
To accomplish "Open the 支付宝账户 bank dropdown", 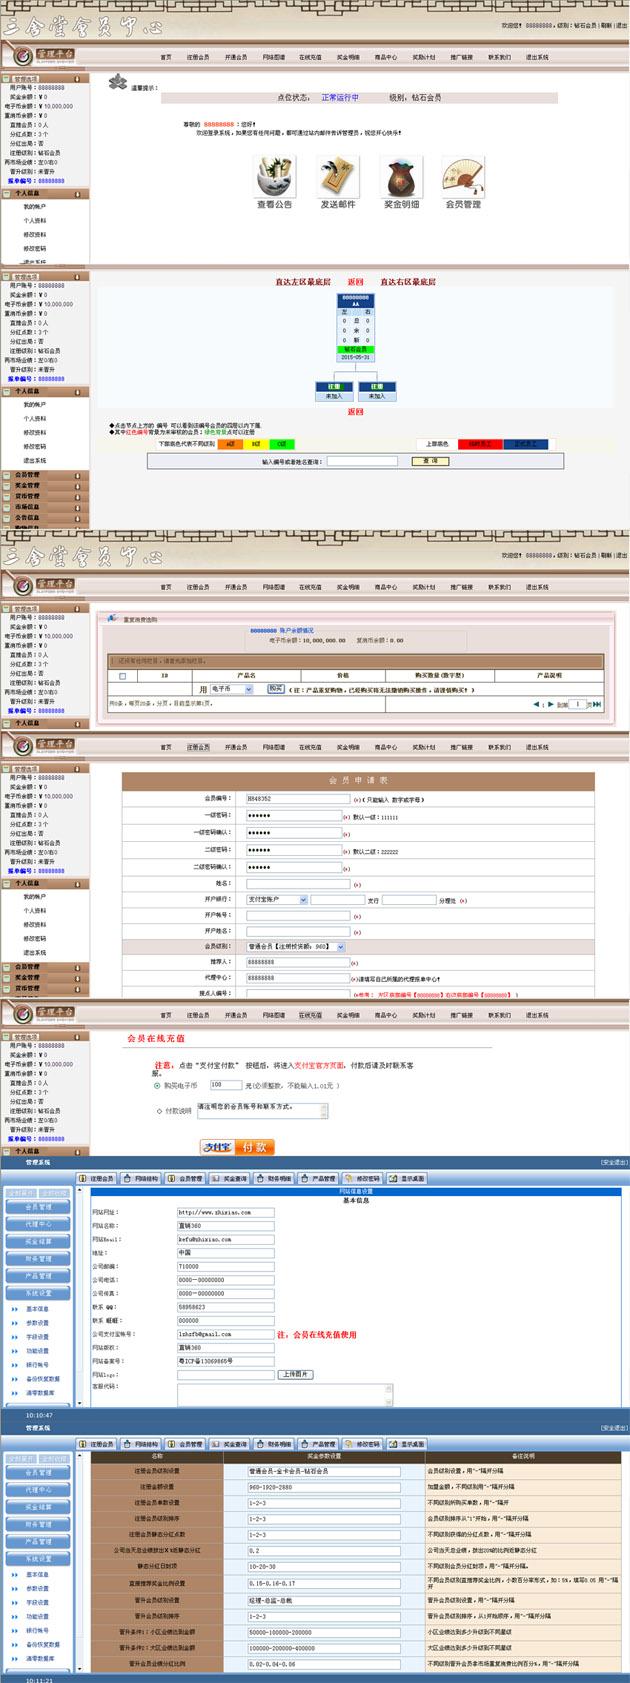I will tap(277, 899).
